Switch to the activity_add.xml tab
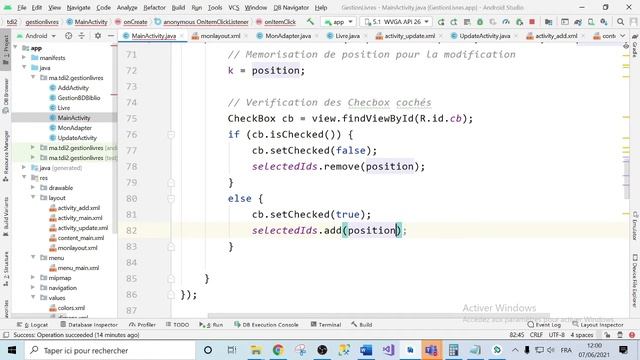This screenshot has height=360, width=640. [556, 36]
